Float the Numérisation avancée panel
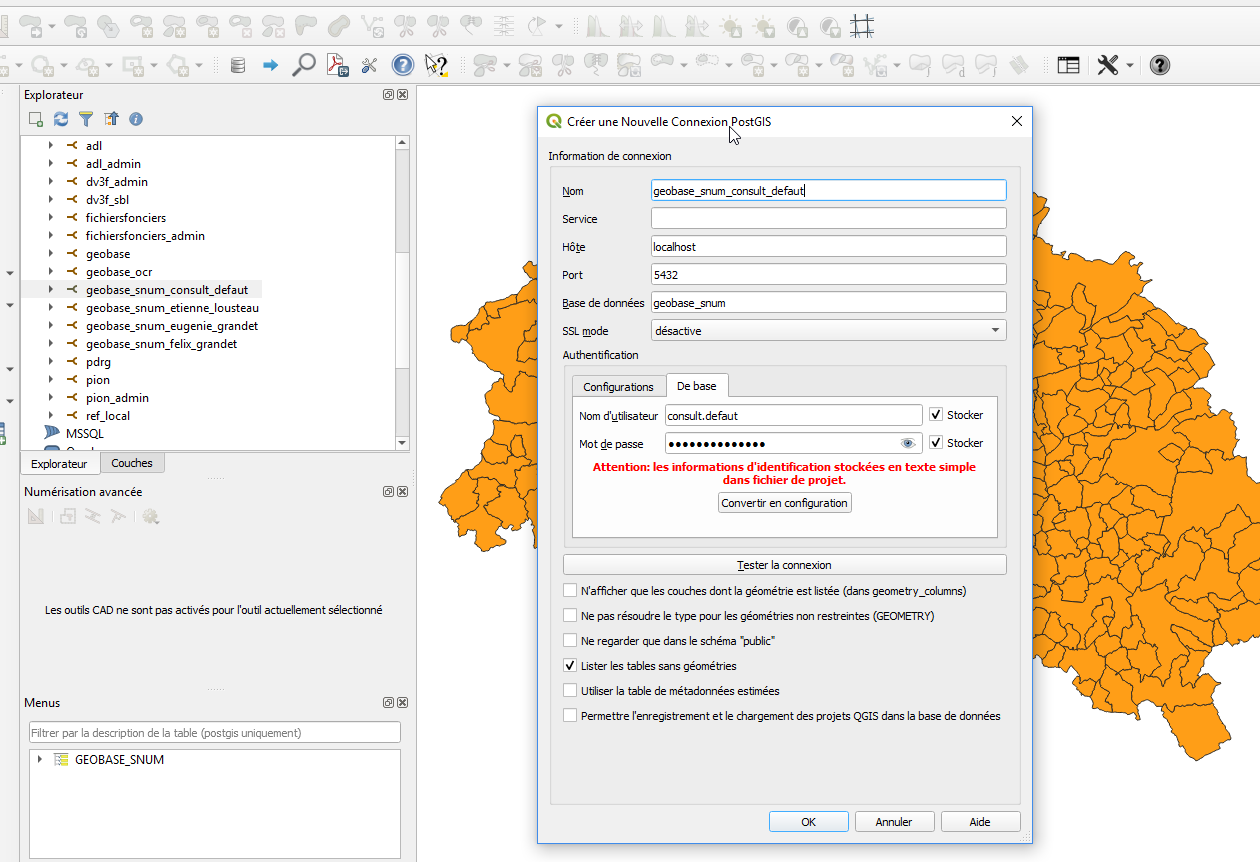Image resolution: width=1260 pixels, height=862 pixels. tap(388, 492)
